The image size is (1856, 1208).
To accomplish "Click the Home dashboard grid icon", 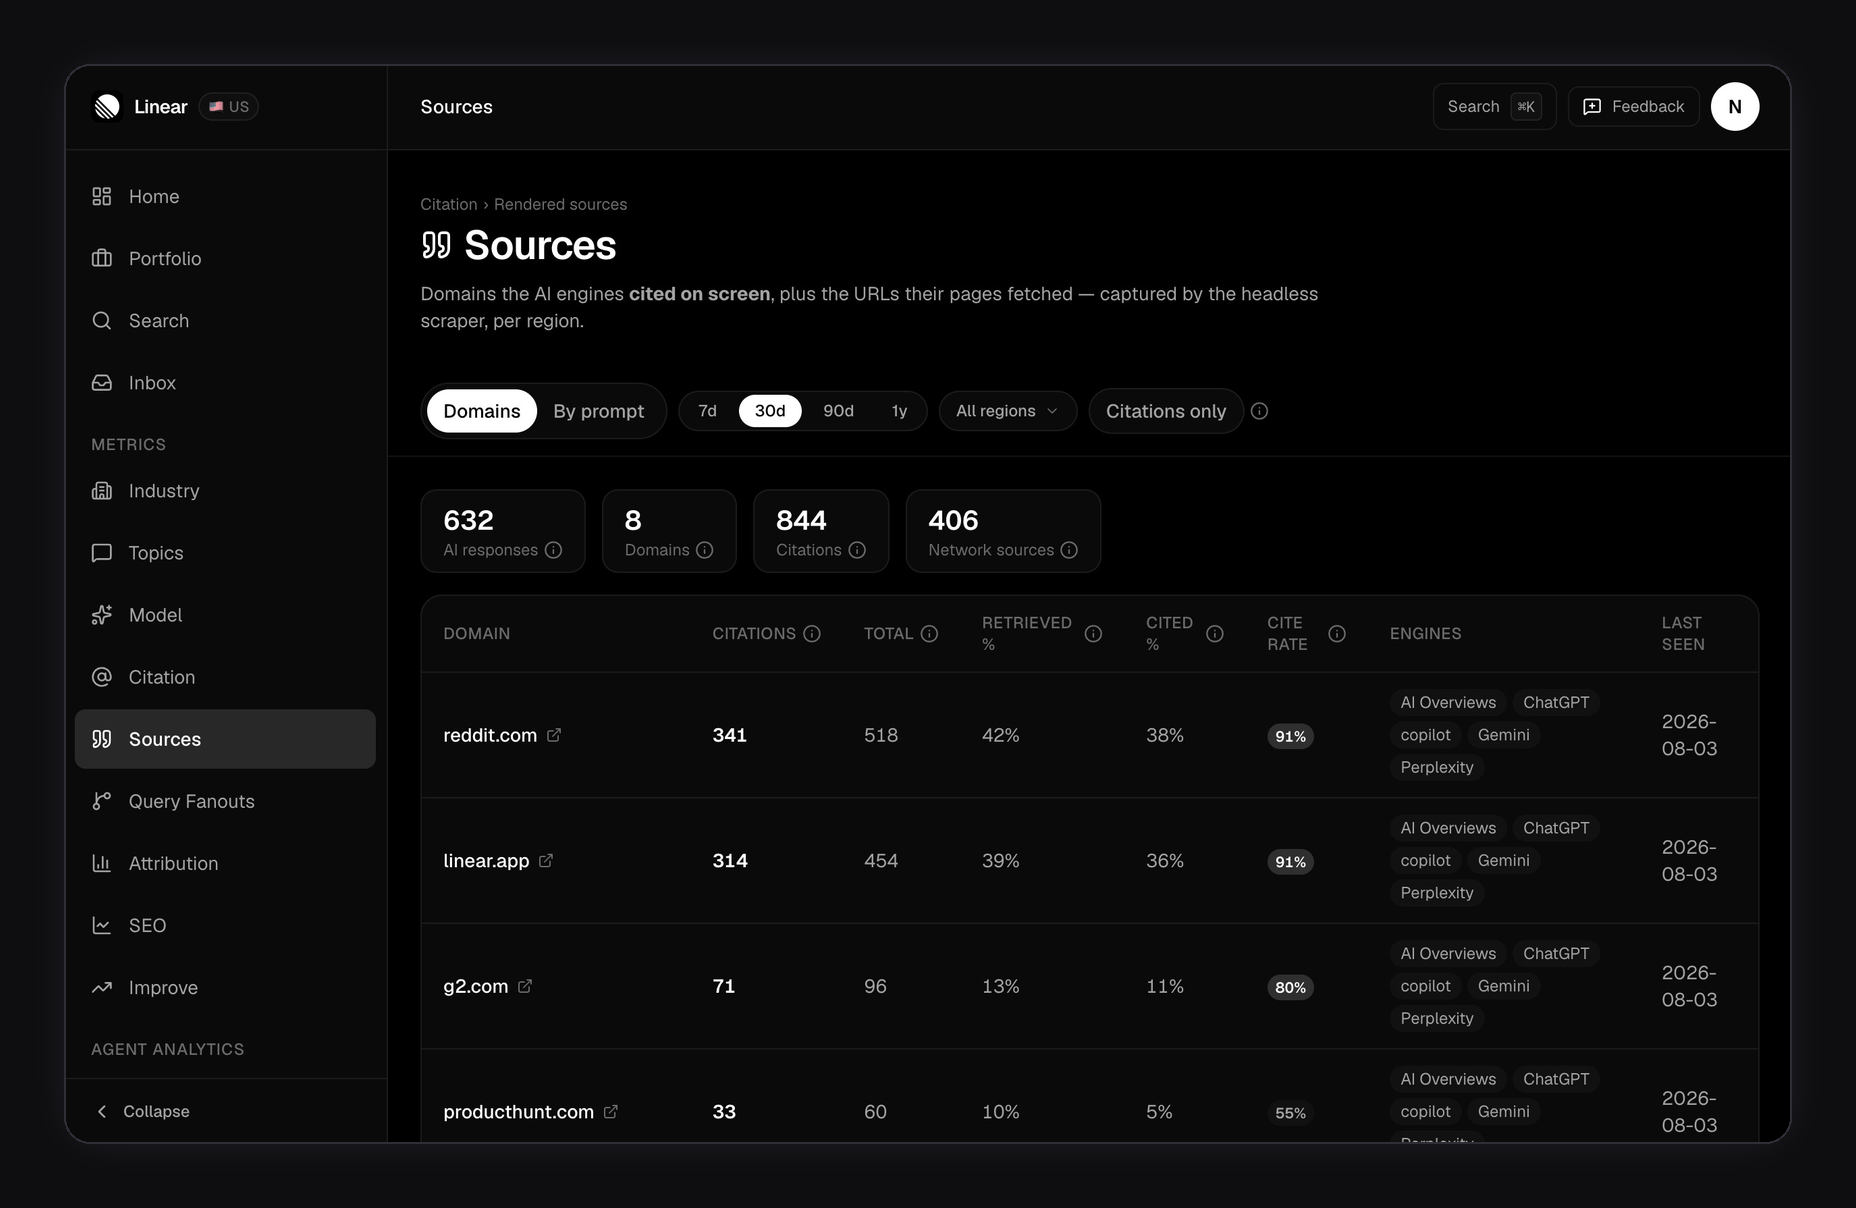I will [102, 196].
